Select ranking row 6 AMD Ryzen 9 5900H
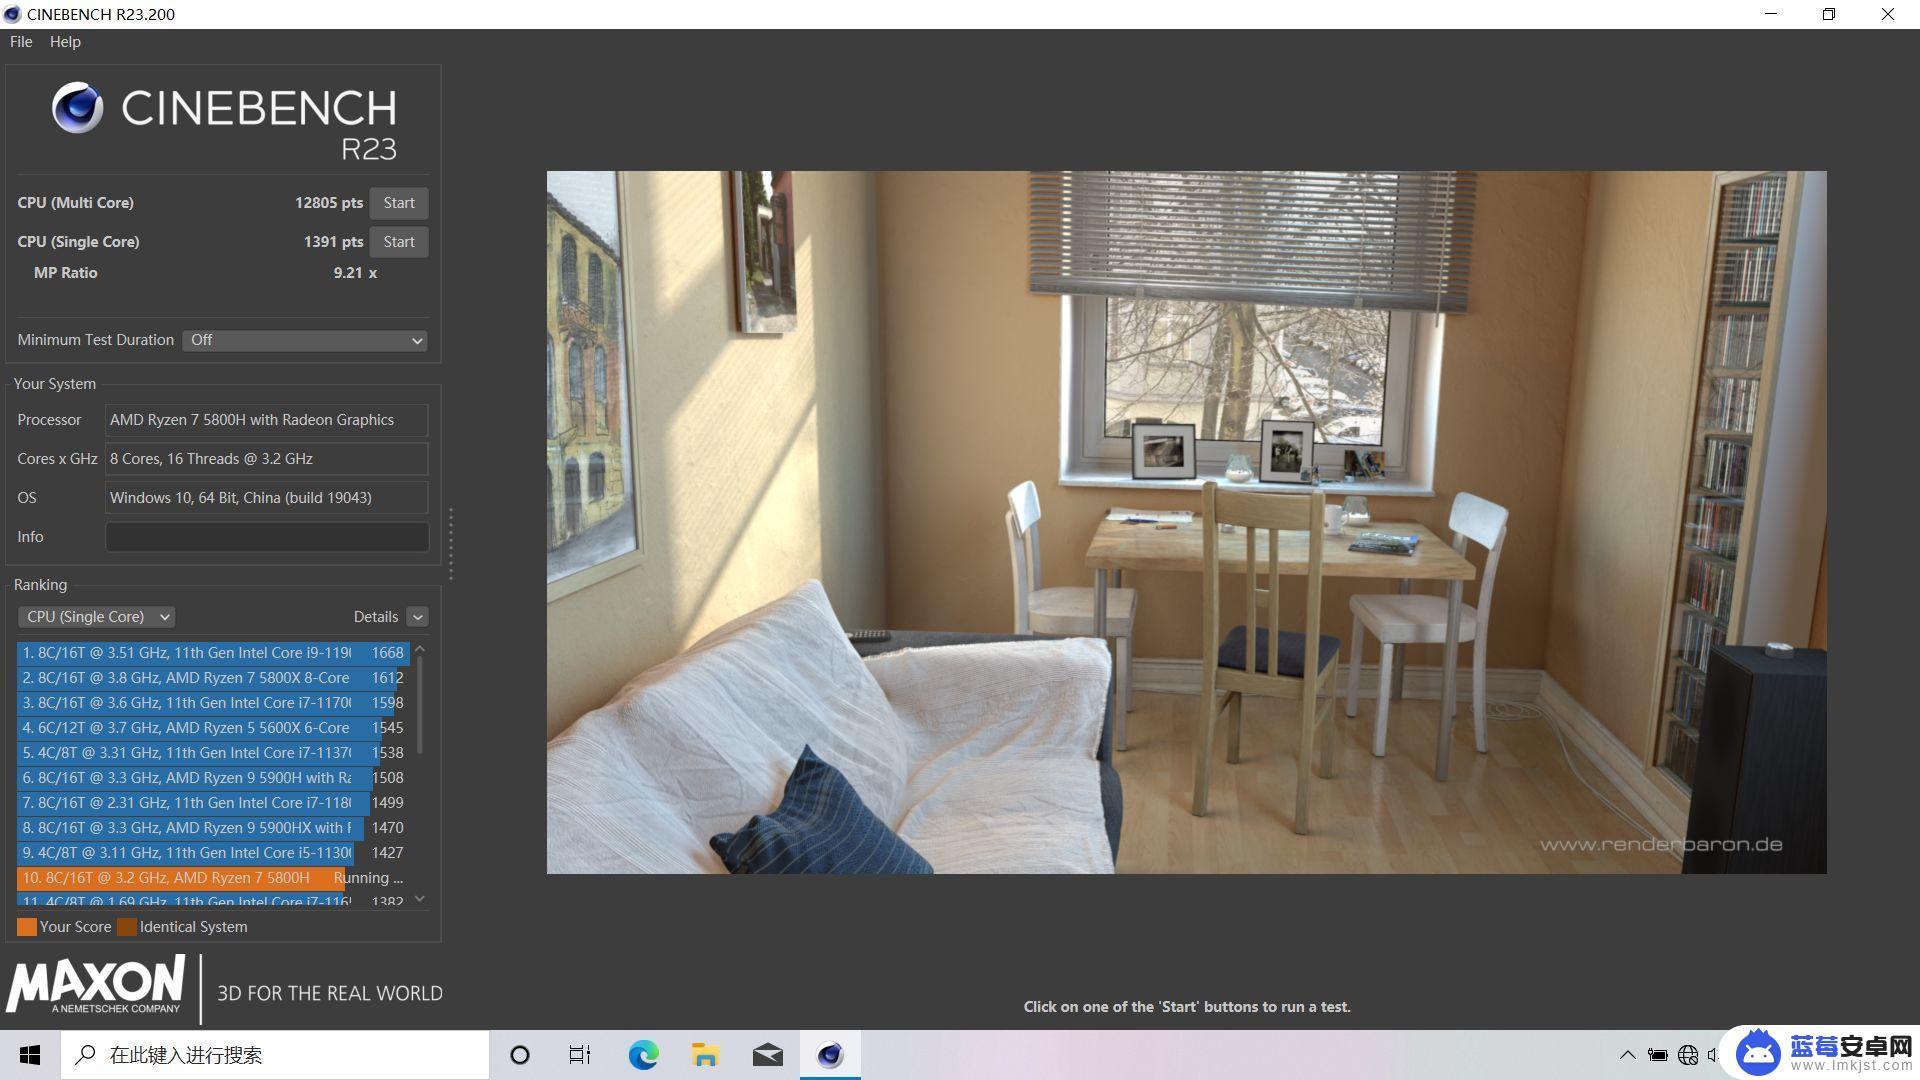 tap(213, 778)
